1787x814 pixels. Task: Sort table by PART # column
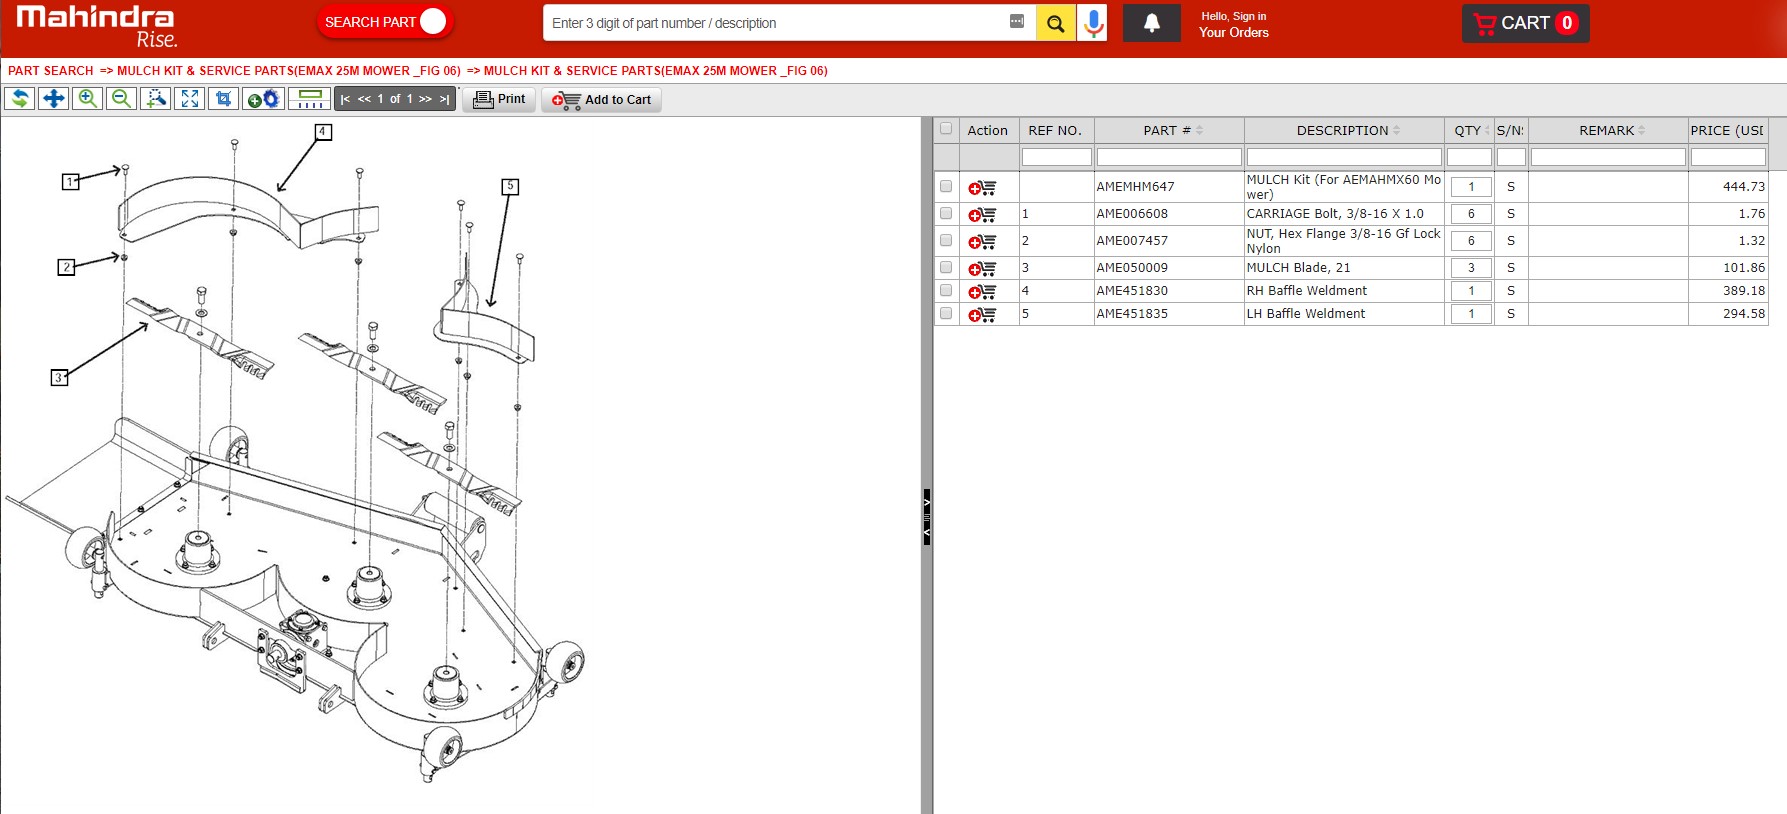[1169, 130]
